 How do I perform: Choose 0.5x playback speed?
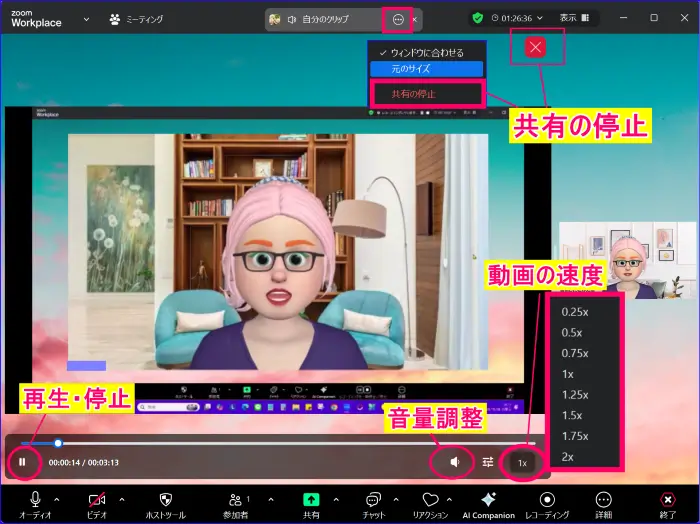coord(572,333)
